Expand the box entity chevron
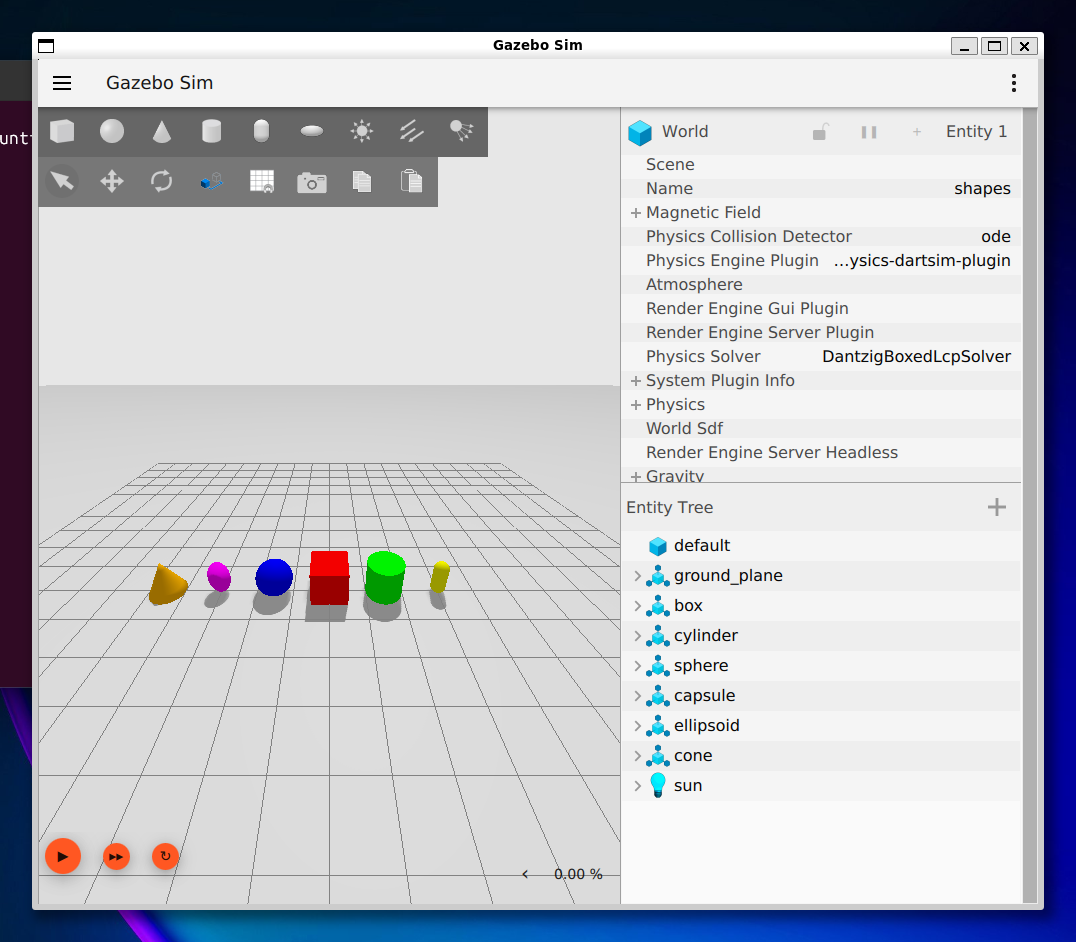This screenshot has width=1076, height=942. (638, 606)
